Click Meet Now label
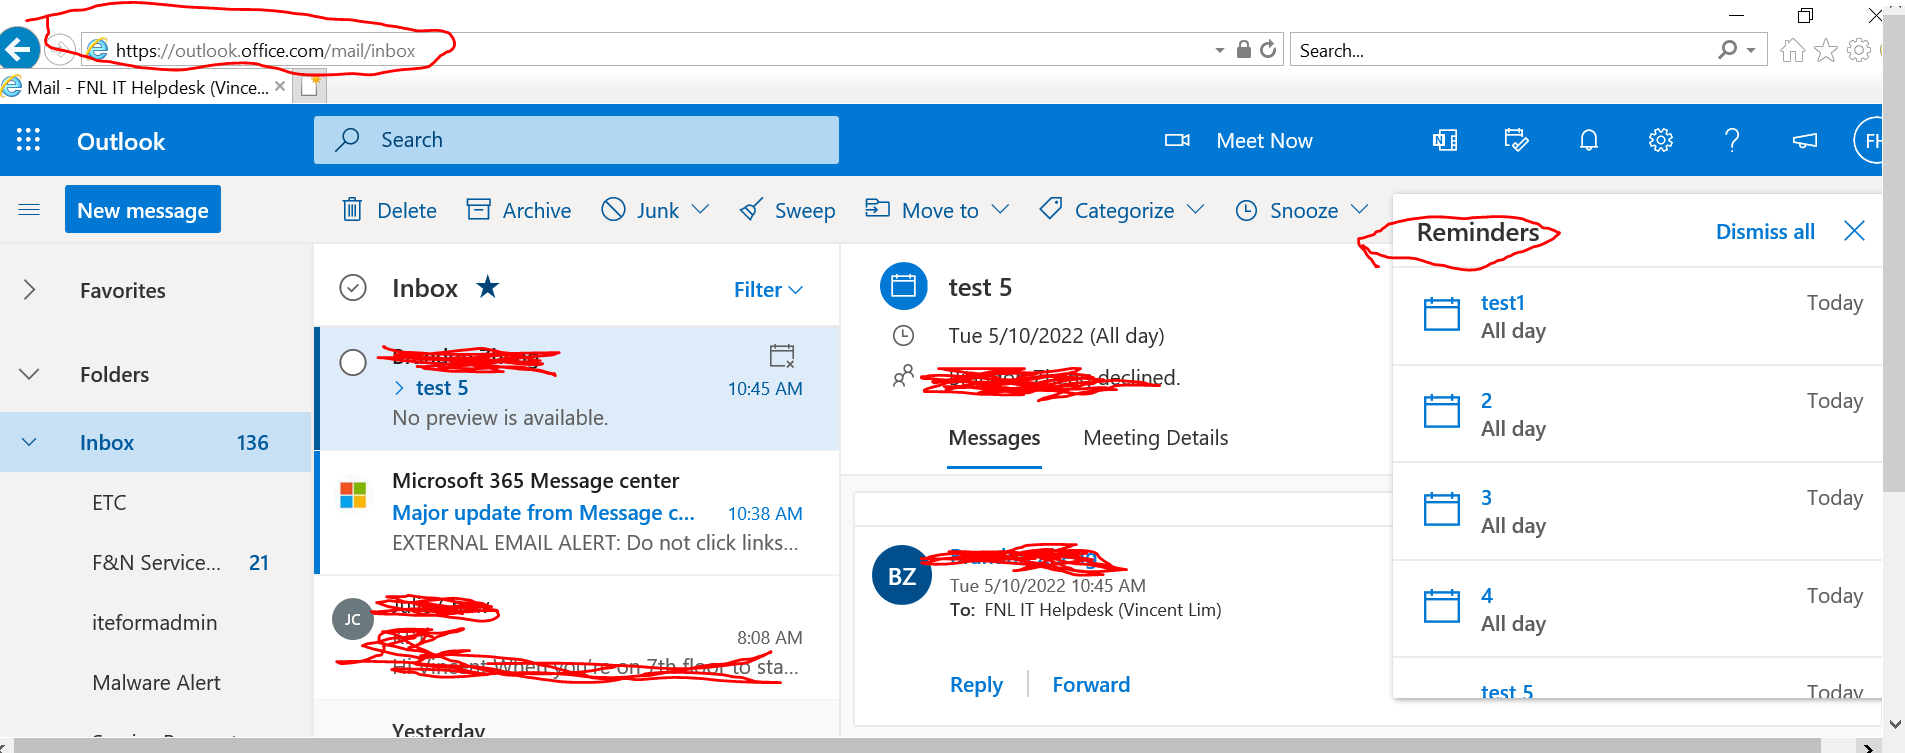 point(1264,141)
